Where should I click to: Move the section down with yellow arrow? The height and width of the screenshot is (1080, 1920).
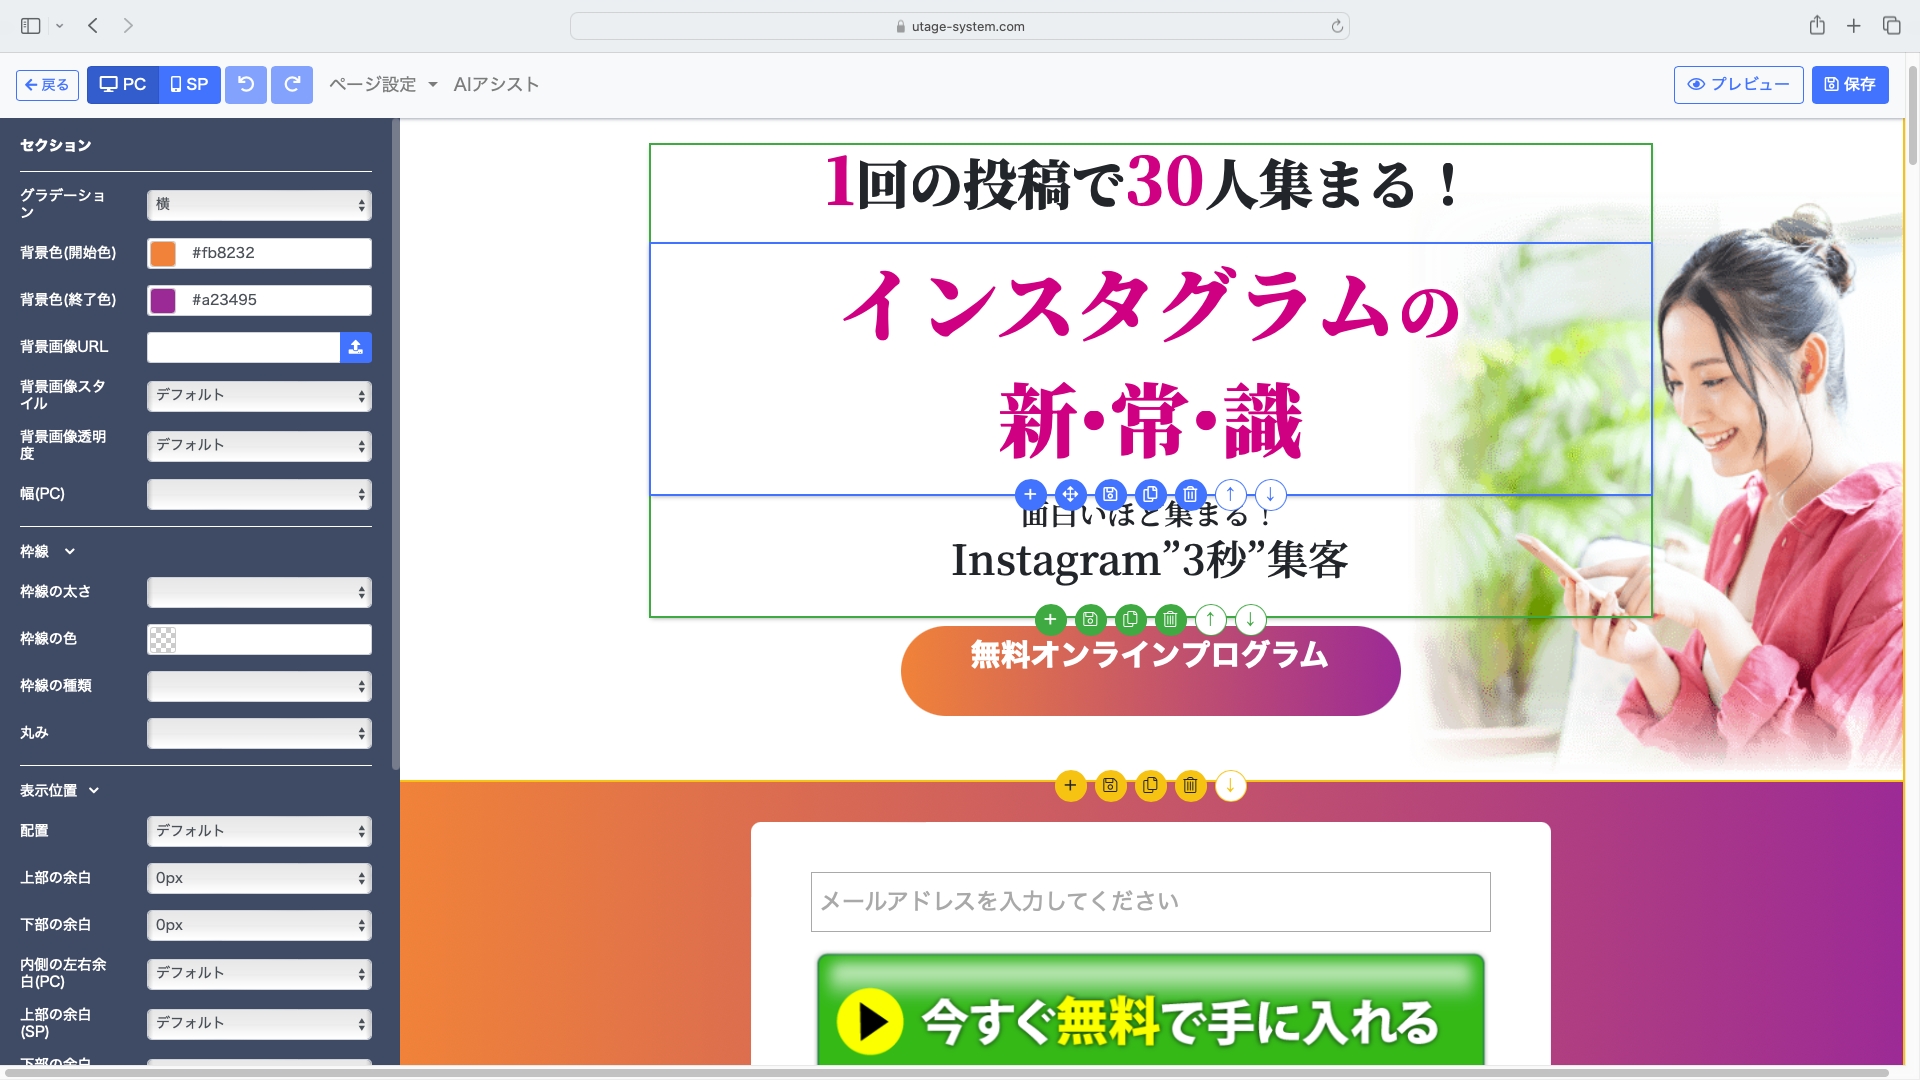coord(1230,785)
